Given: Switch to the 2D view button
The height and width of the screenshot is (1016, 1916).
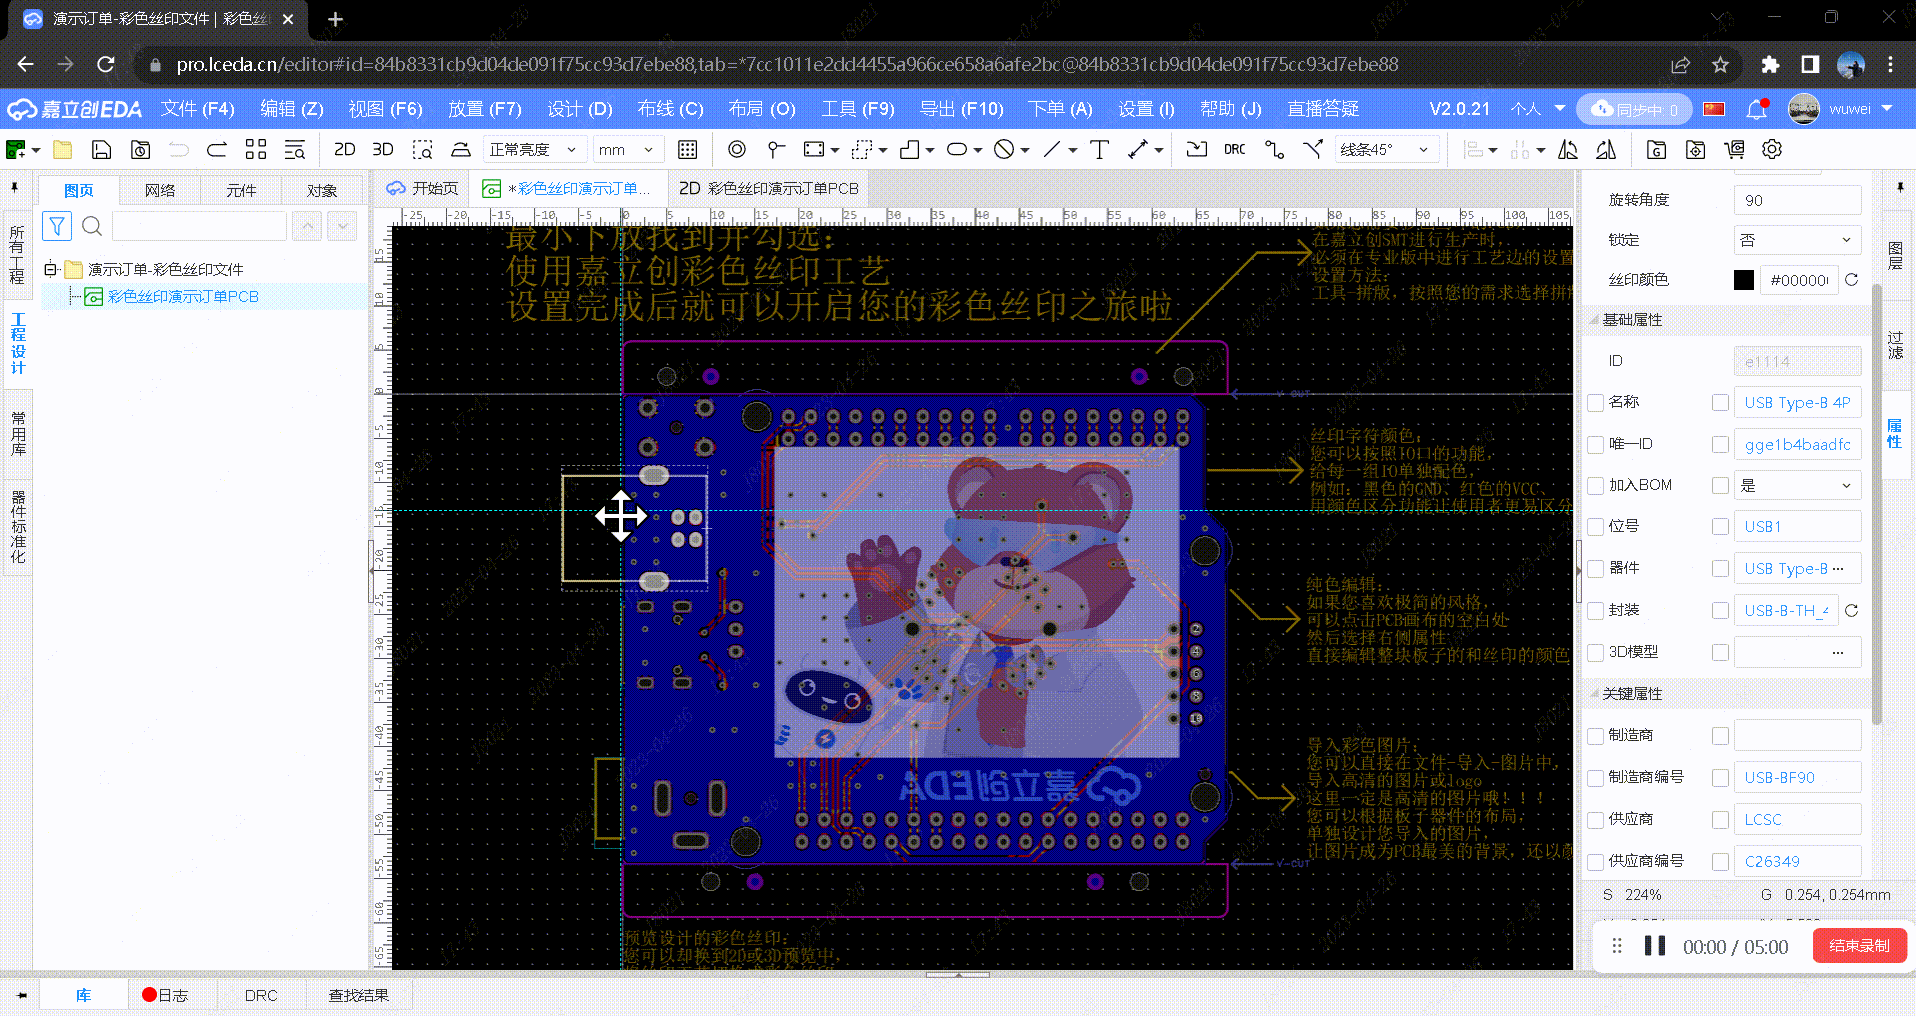Looking at the screenshot, I should tap(345, 150).
